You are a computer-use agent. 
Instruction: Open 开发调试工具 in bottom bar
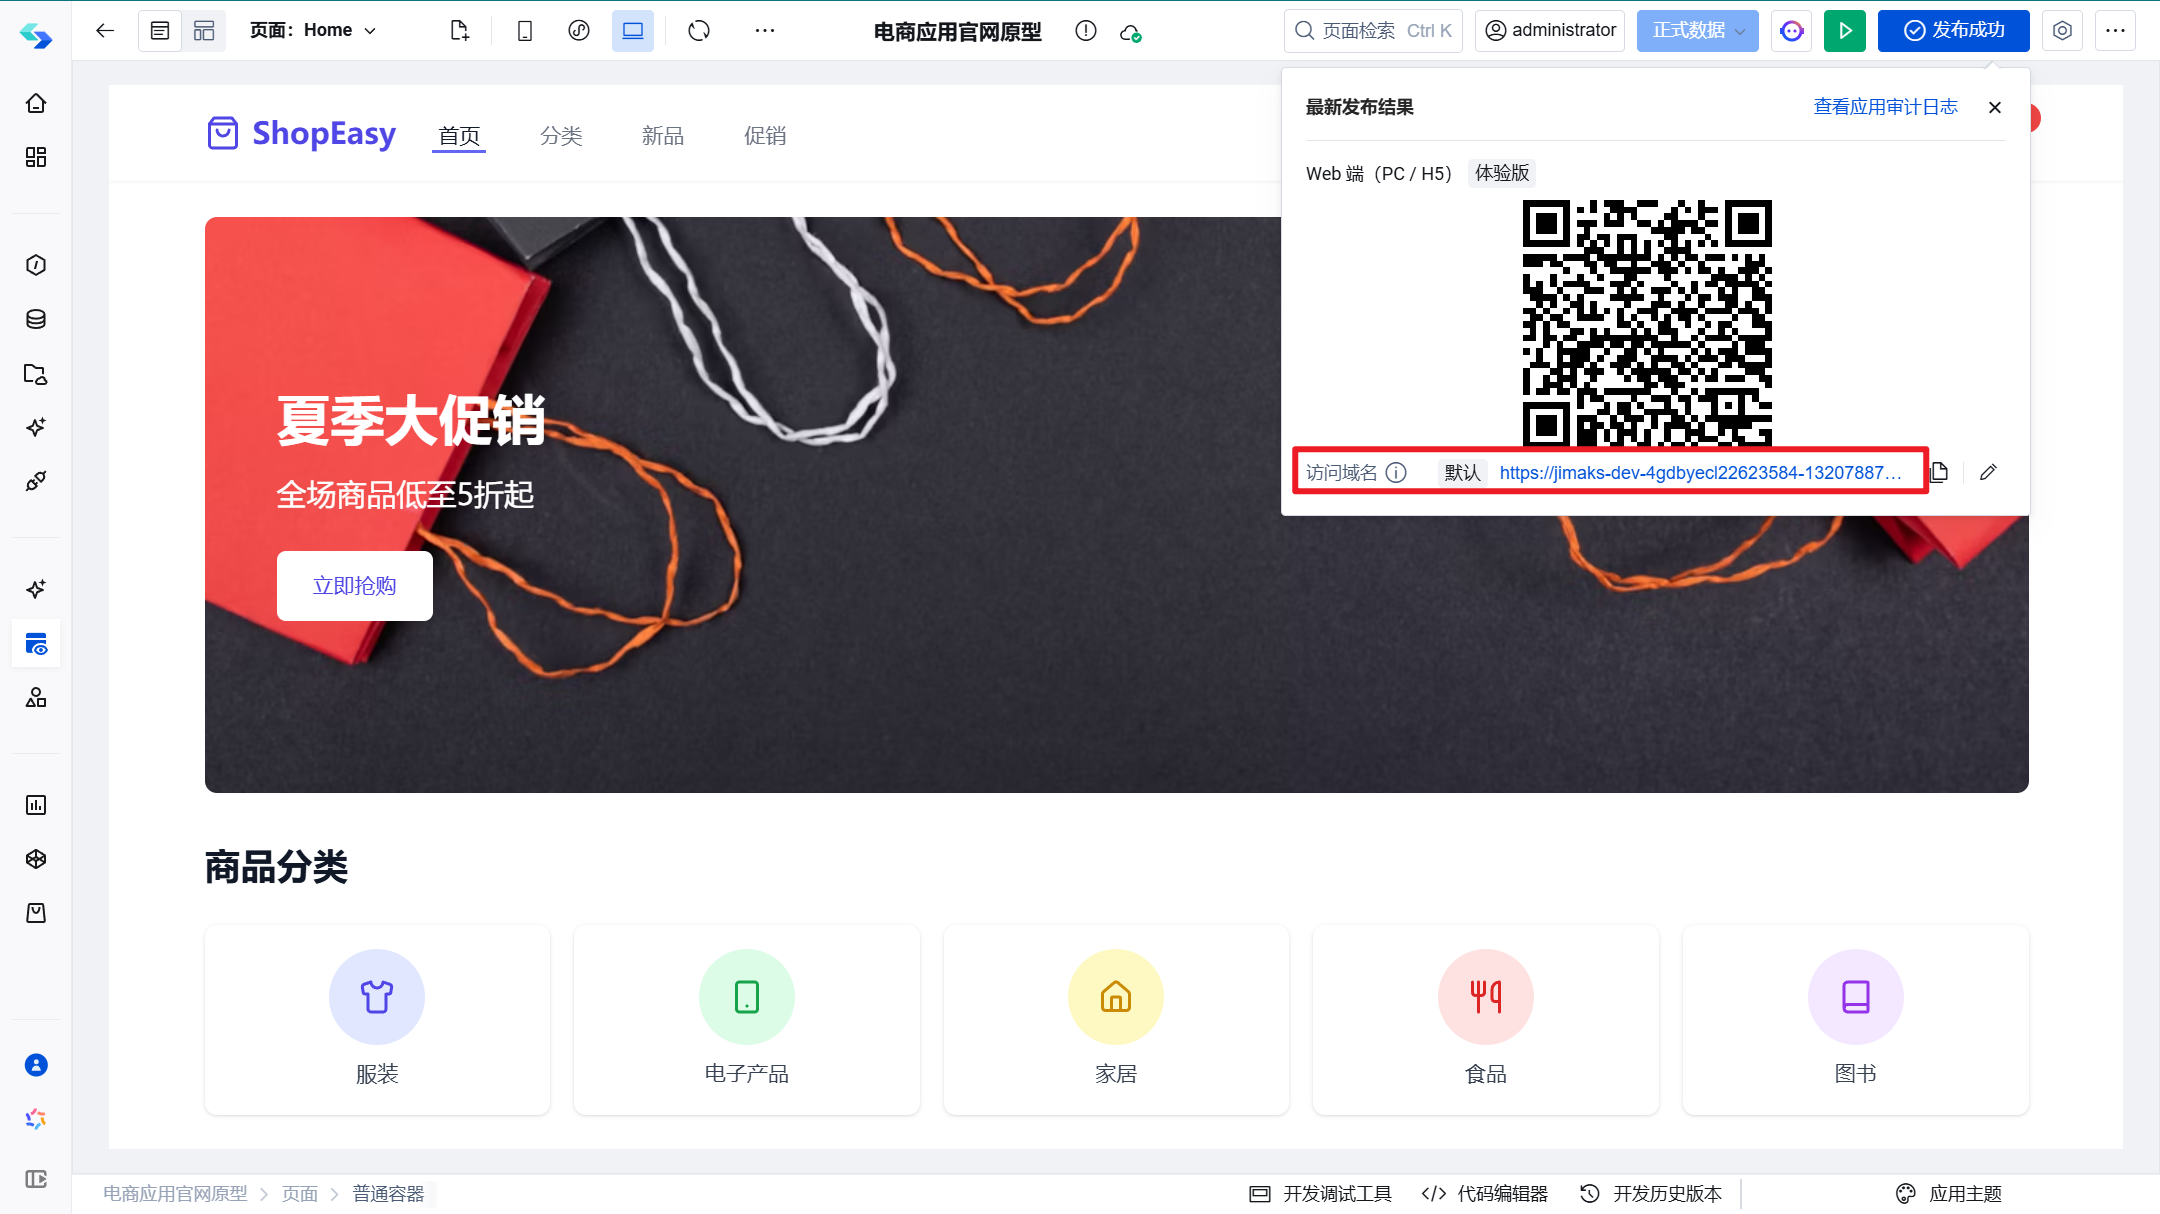tap(1321, 1194)
